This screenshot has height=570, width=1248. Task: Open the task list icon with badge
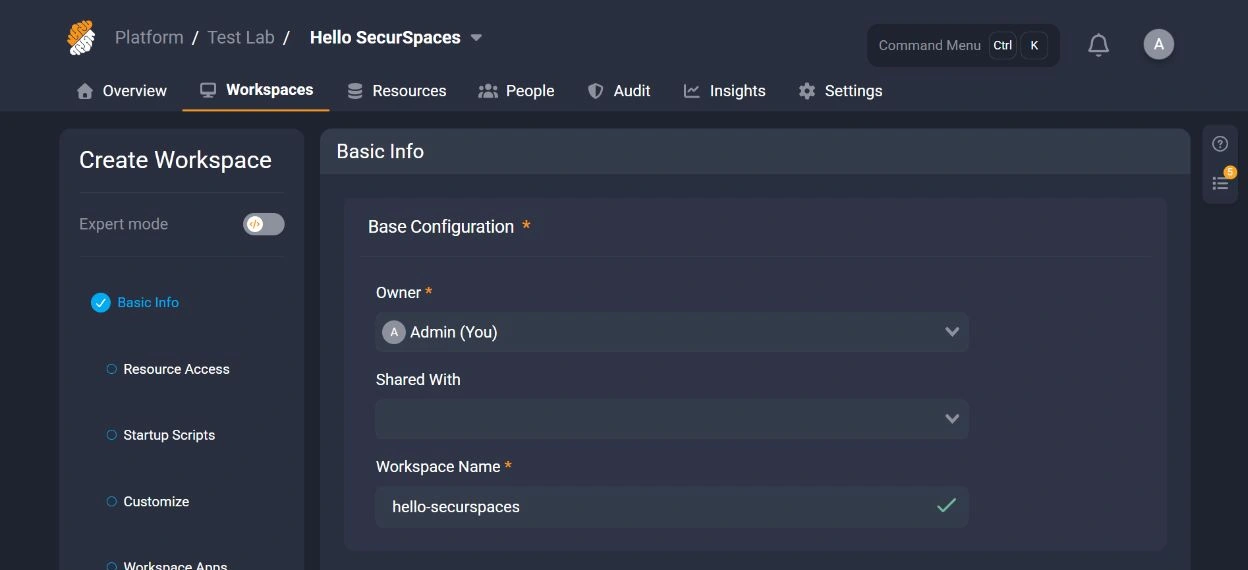point(1221,182)
